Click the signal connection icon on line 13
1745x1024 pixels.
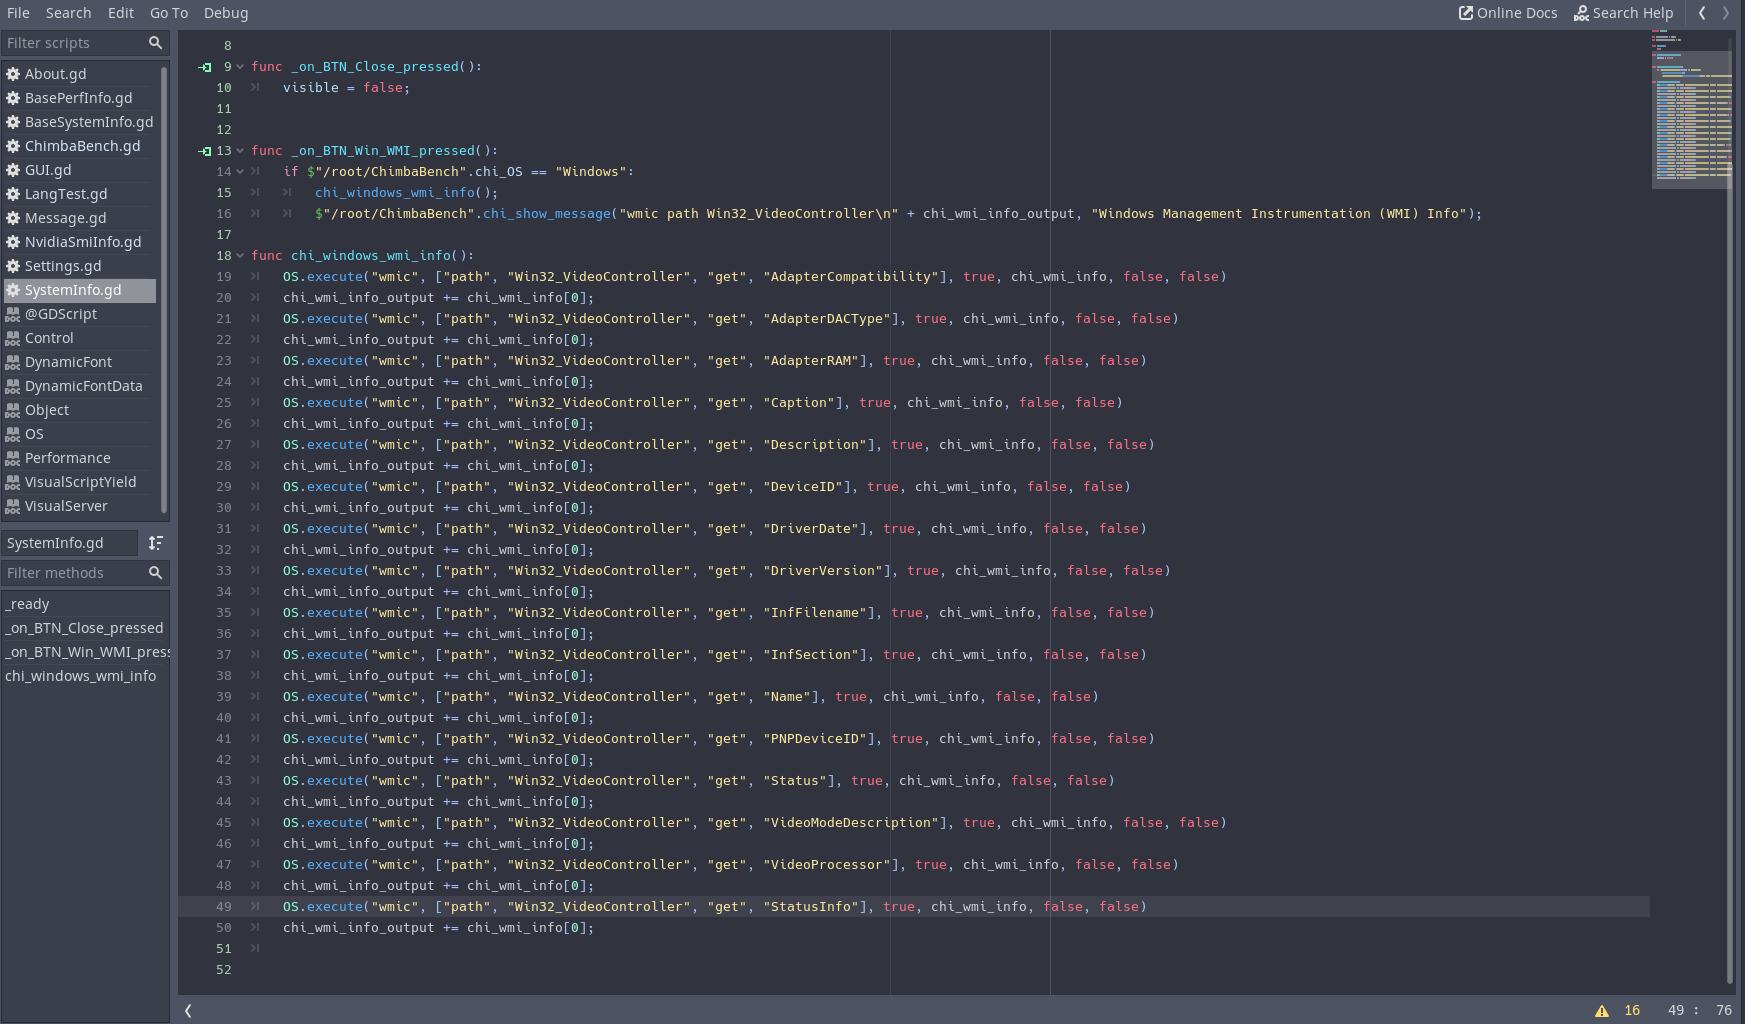click(205, 151)
